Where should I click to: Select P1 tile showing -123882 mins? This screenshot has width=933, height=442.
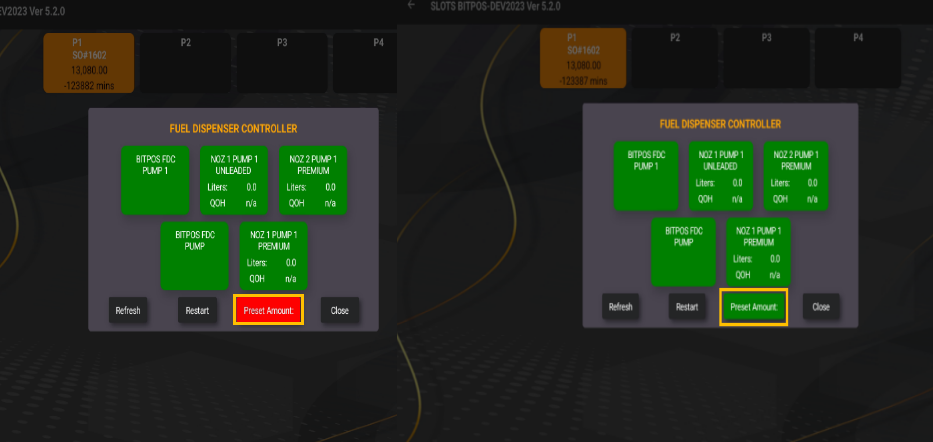(x=89, y=62)
